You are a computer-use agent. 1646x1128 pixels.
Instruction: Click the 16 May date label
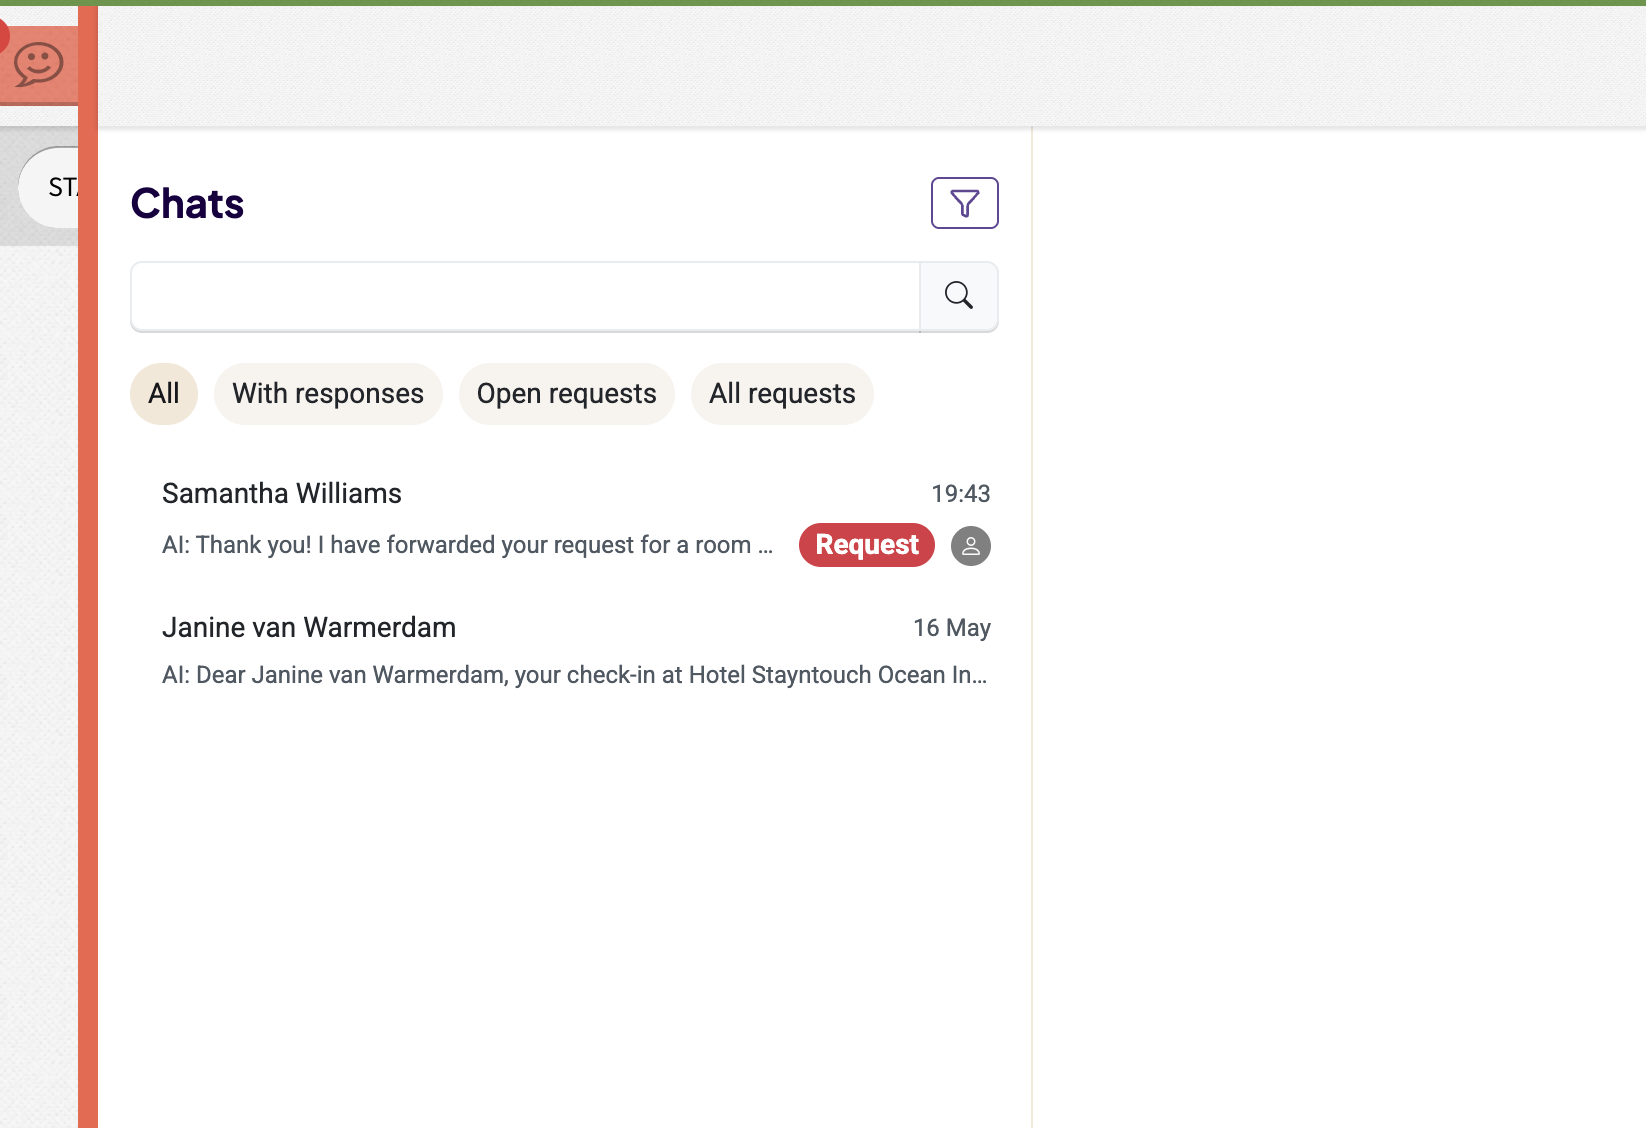(951, 628)
